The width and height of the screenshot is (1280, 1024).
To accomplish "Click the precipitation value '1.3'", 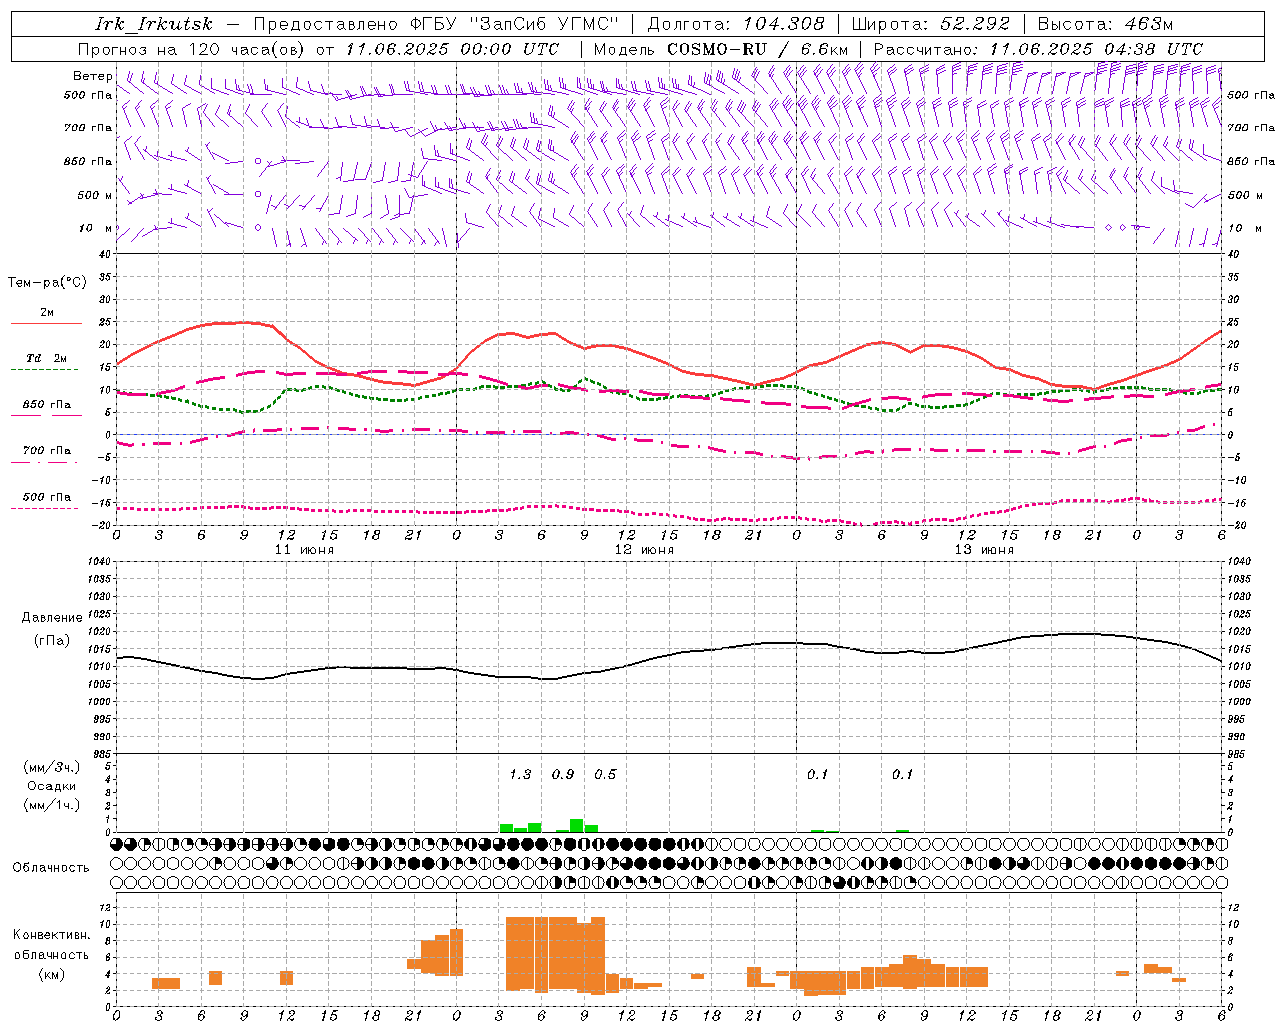I will tap(520, 774).
